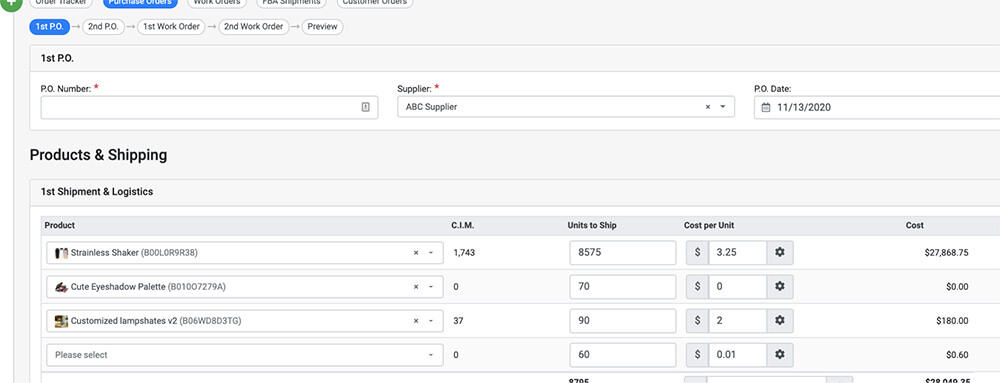Open the Please select product dropdown
Image resolution: width=1000 pixels, height=383 pixels.
tap(245, 355)
